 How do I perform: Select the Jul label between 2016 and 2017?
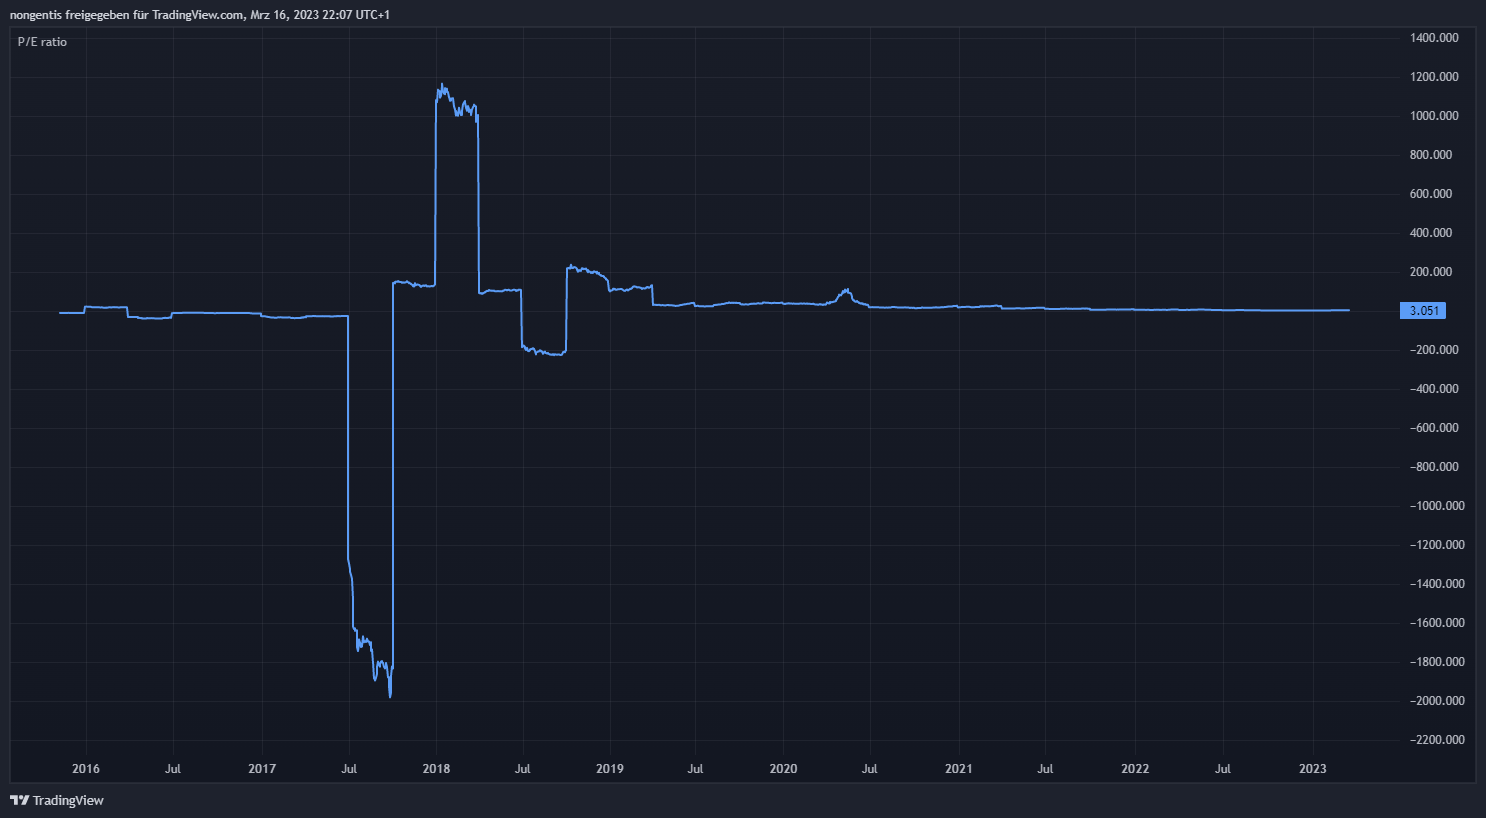click(x=173, y=769)
